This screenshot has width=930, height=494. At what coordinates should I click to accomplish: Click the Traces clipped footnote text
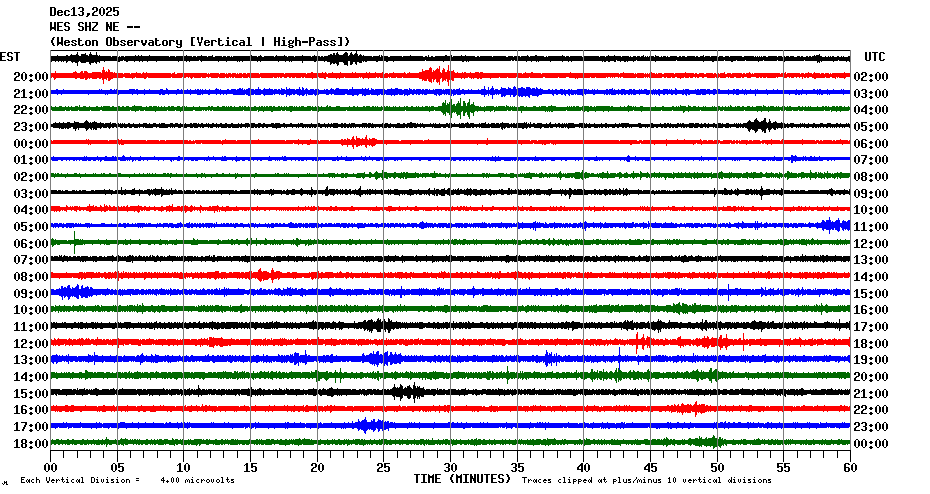point(647,481)
